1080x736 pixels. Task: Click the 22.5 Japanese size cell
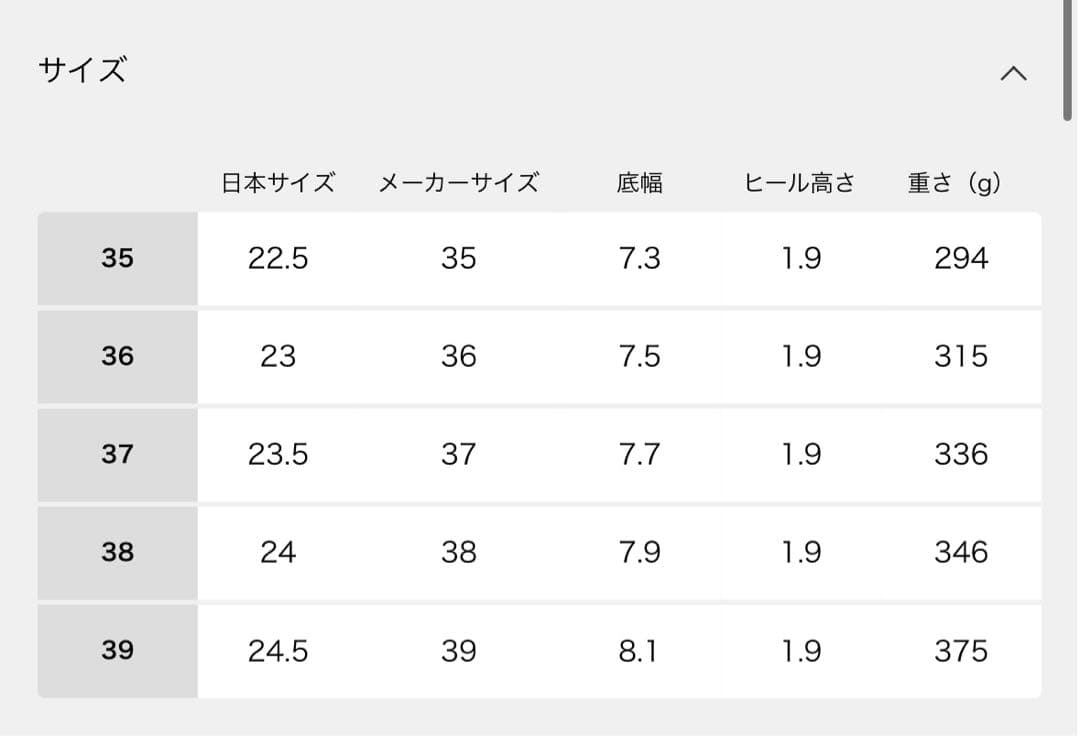280,258
